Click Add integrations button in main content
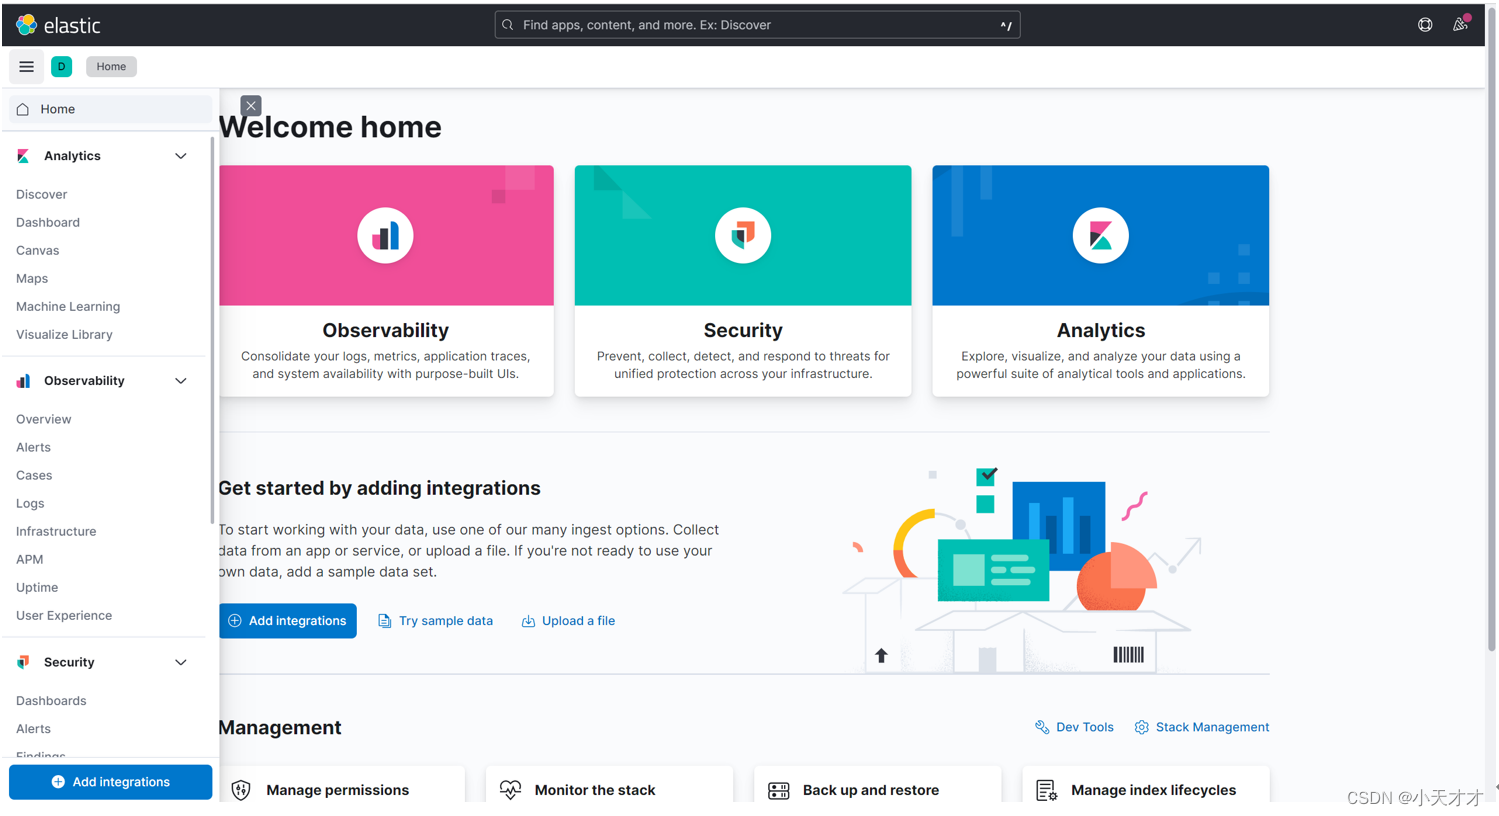 (x=288, y=621)
